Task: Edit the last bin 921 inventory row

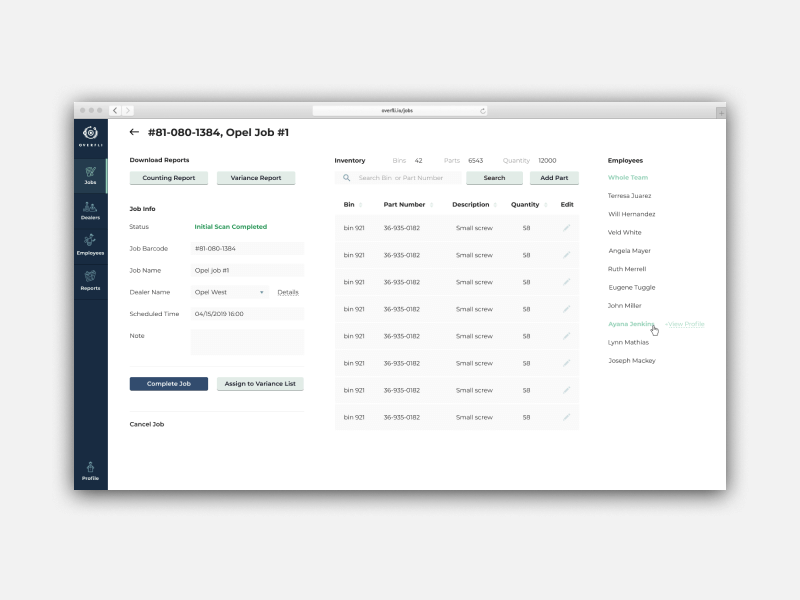Action: coord(566,417)
